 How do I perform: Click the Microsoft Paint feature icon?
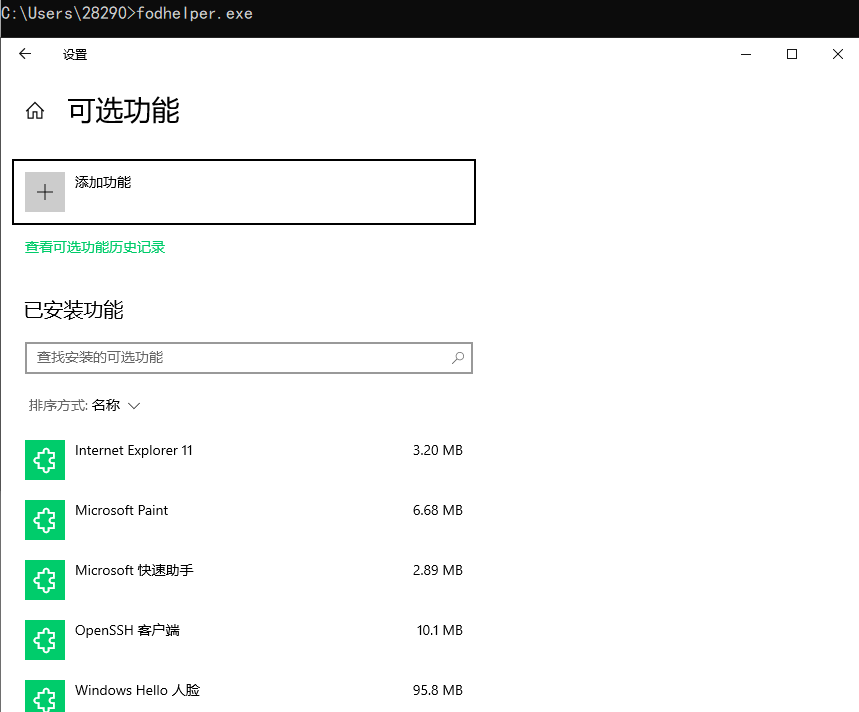[x=45, y=520]
